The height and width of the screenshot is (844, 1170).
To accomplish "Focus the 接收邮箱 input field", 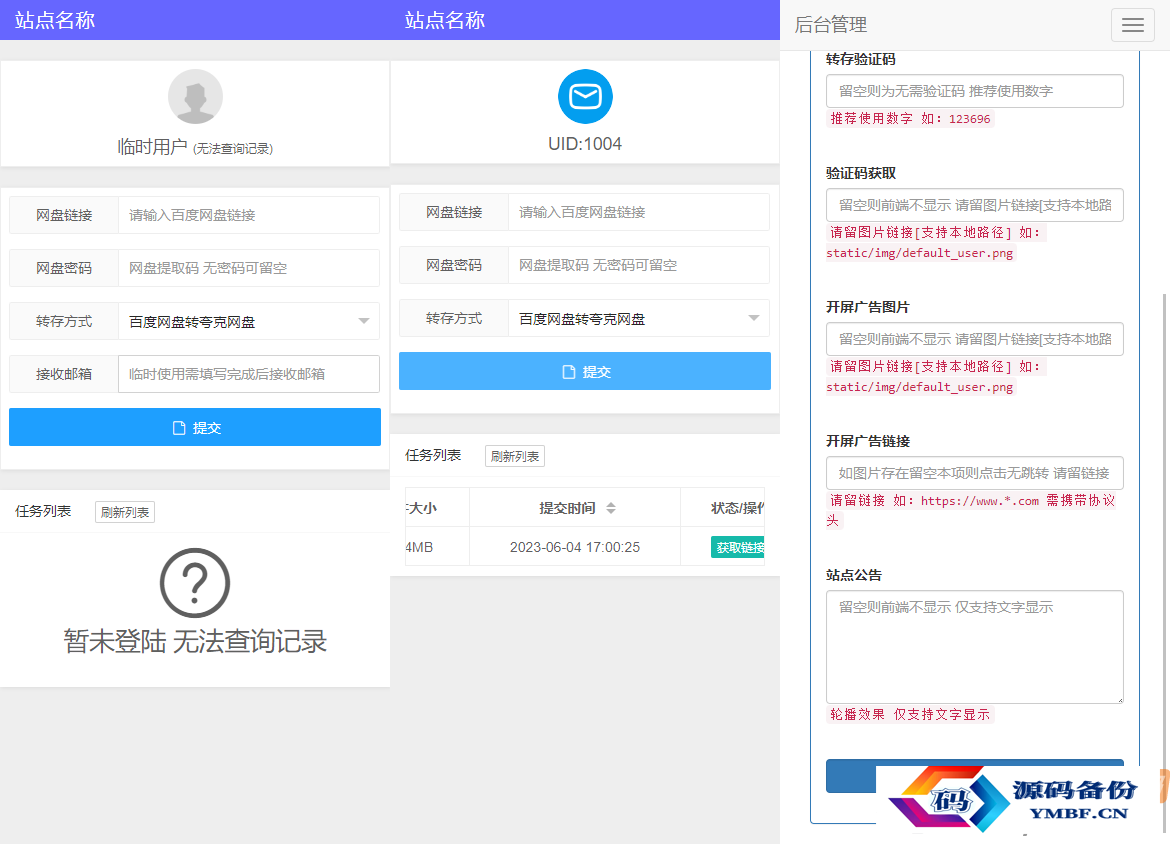I will coord(249,374).
